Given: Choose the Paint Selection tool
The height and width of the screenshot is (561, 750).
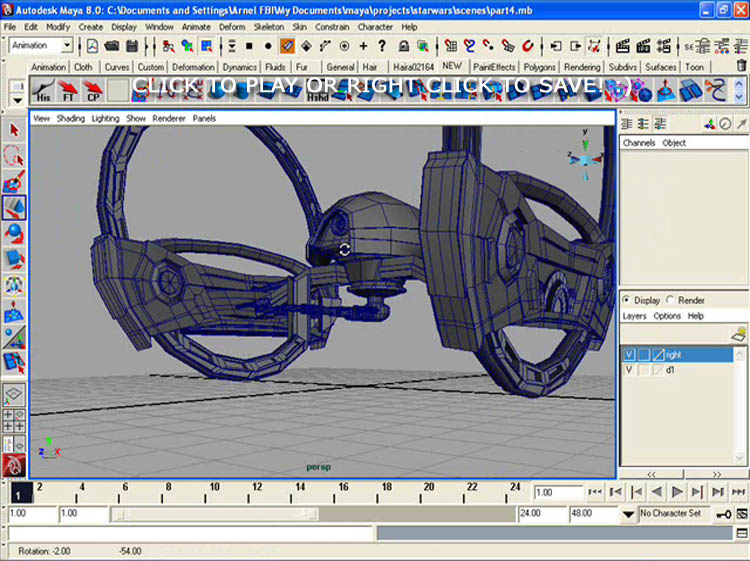Looking at the screenshot, I should 14,182.
